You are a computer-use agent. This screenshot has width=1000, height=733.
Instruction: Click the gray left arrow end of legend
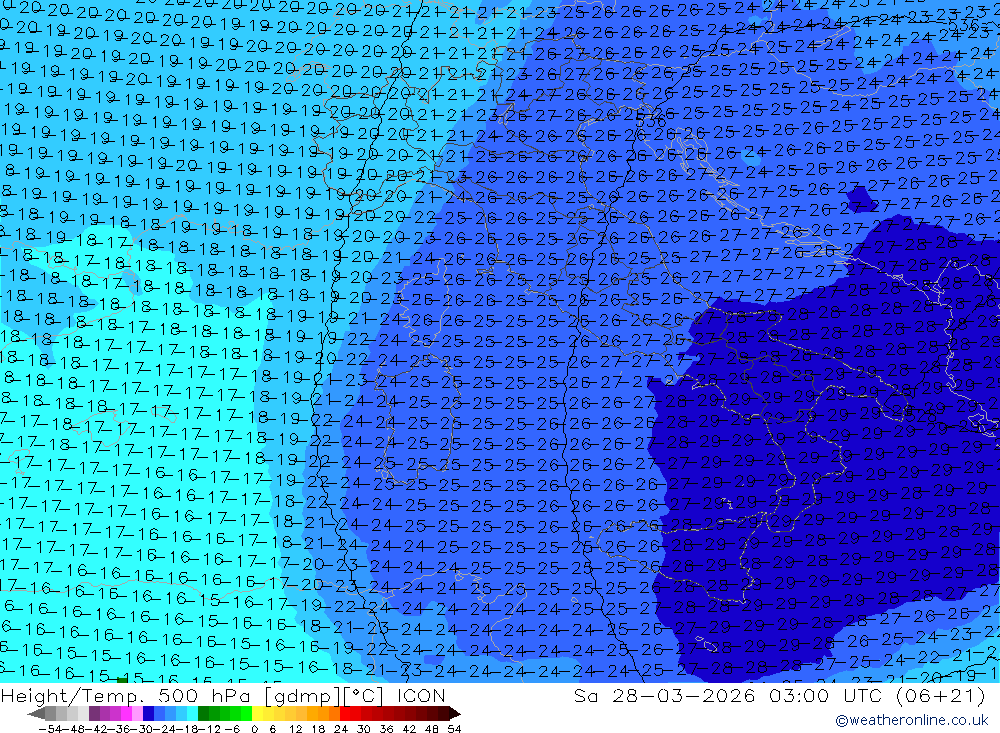[36, 714]
